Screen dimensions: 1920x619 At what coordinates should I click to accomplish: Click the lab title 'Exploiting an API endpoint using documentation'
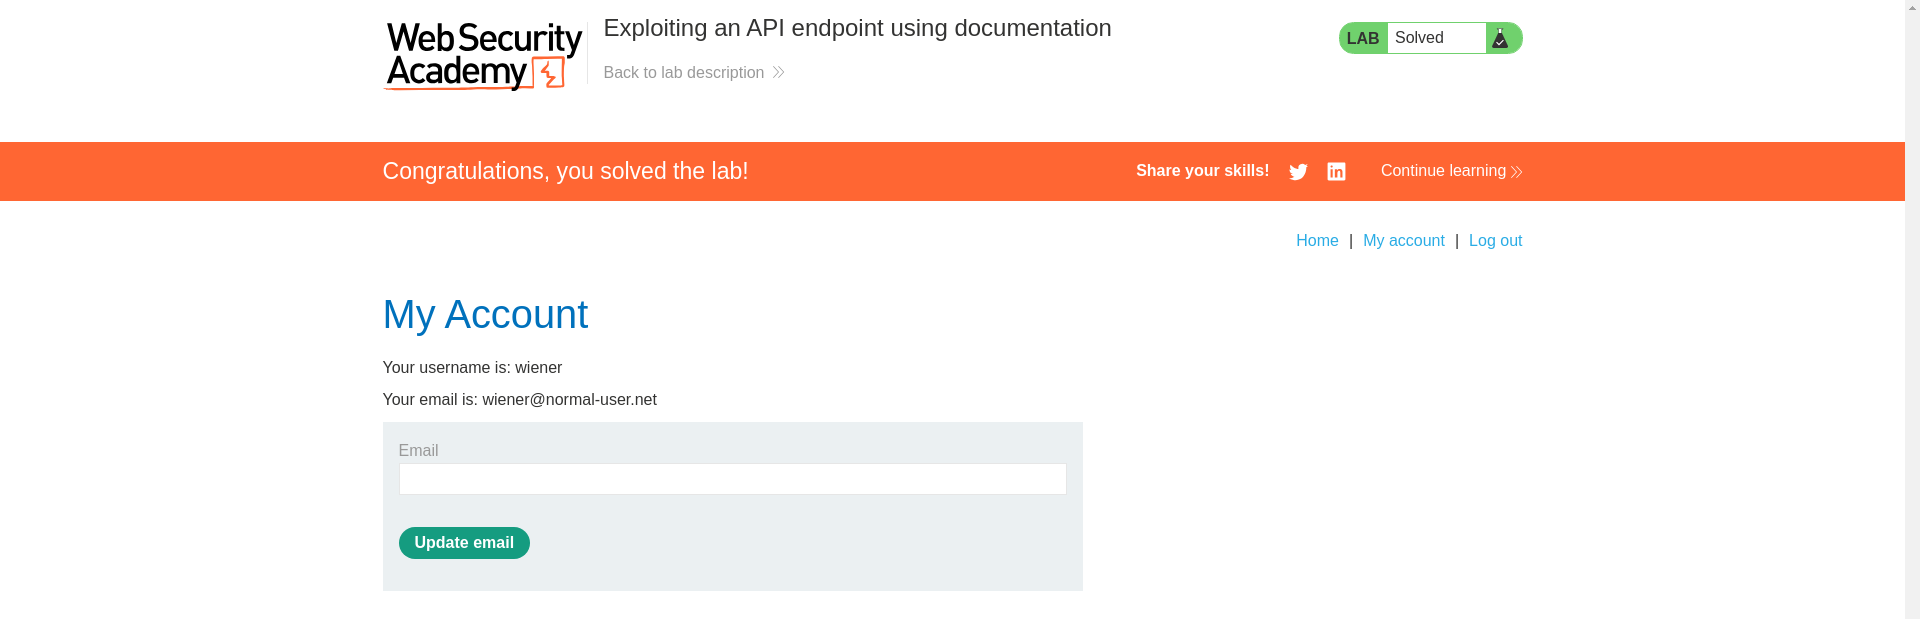point(857,28)
